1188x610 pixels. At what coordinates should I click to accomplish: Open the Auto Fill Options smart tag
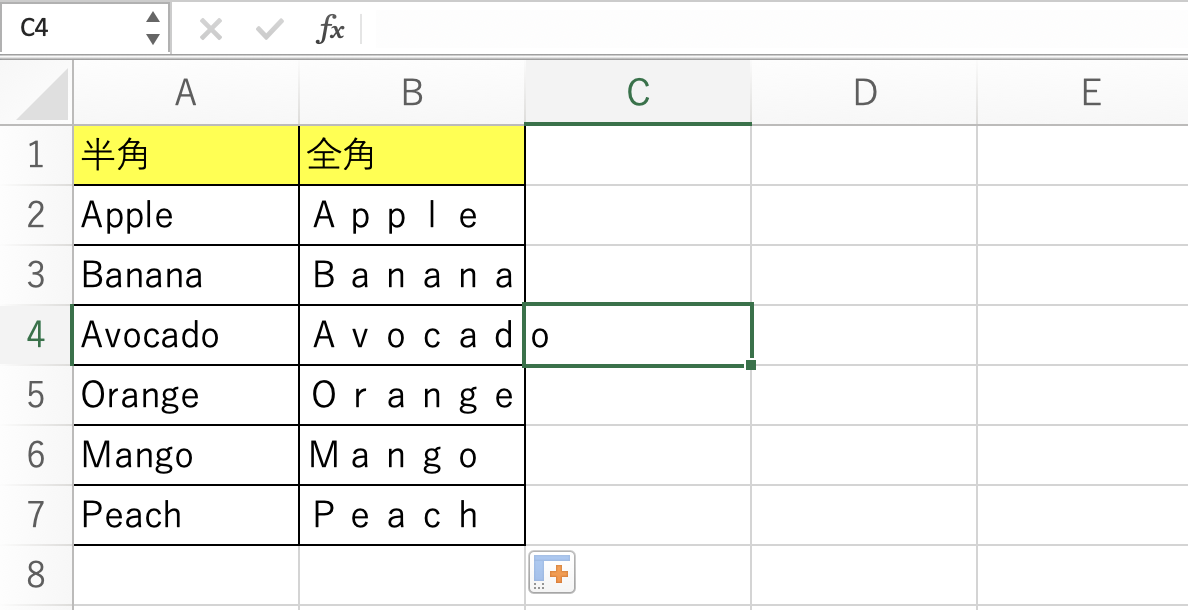click(551, 570)
